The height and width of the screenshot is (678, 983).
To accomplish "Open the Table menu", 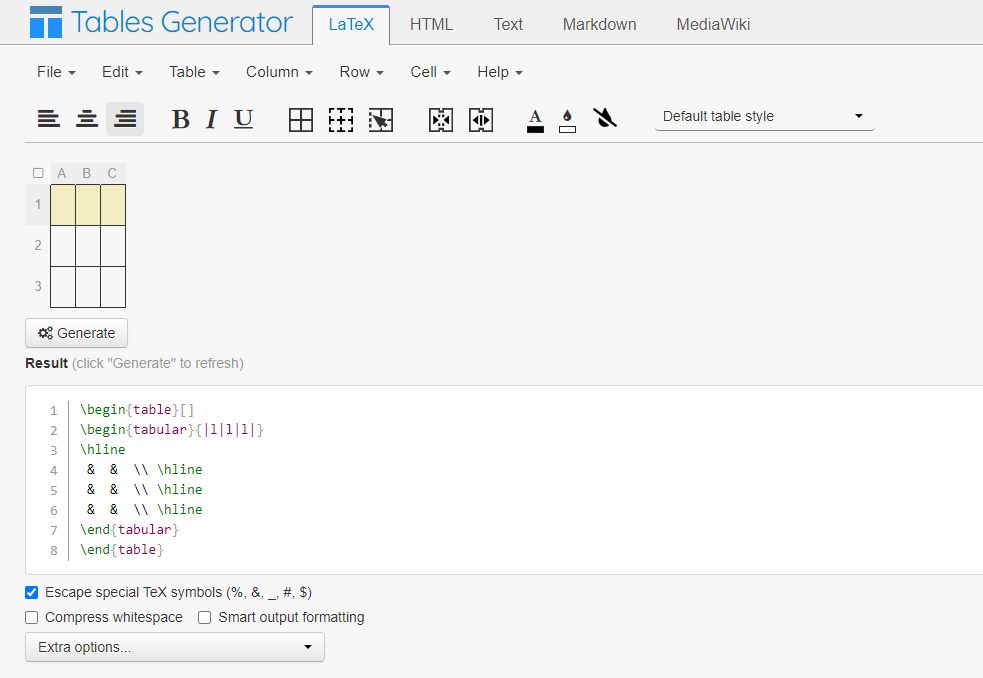I will click(x=194, y=72).
